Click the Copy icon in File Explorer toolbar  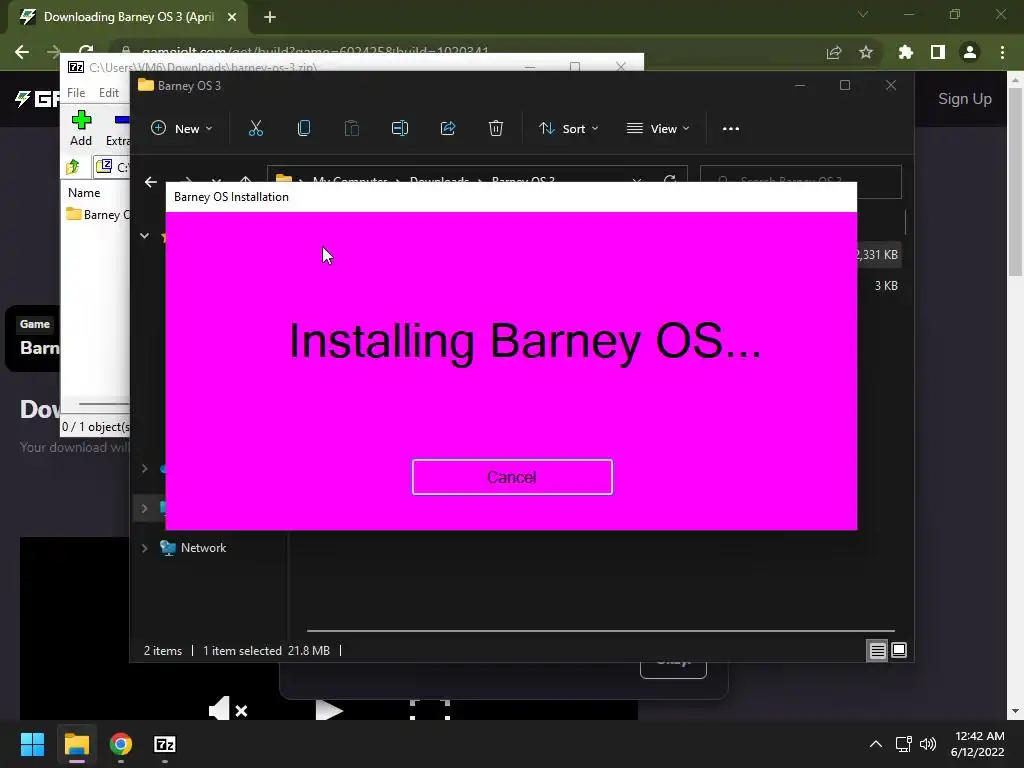pyautogui.click(x=304, y=129)
